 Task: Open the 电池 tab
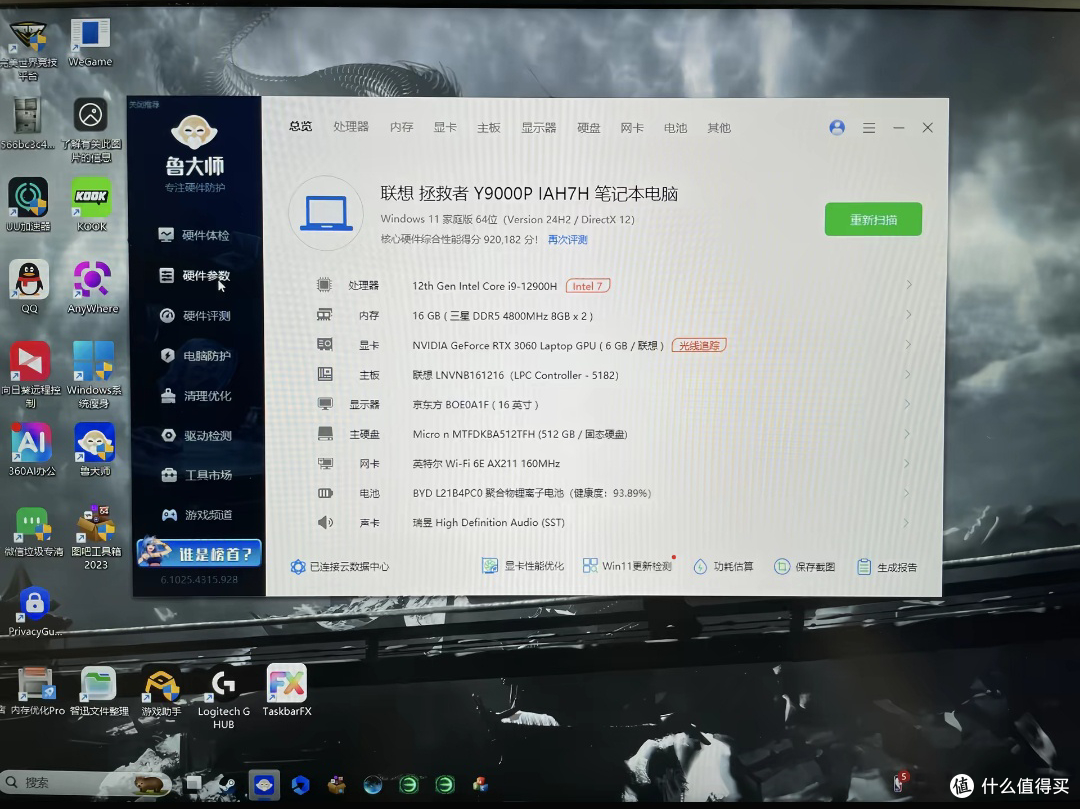675,127
